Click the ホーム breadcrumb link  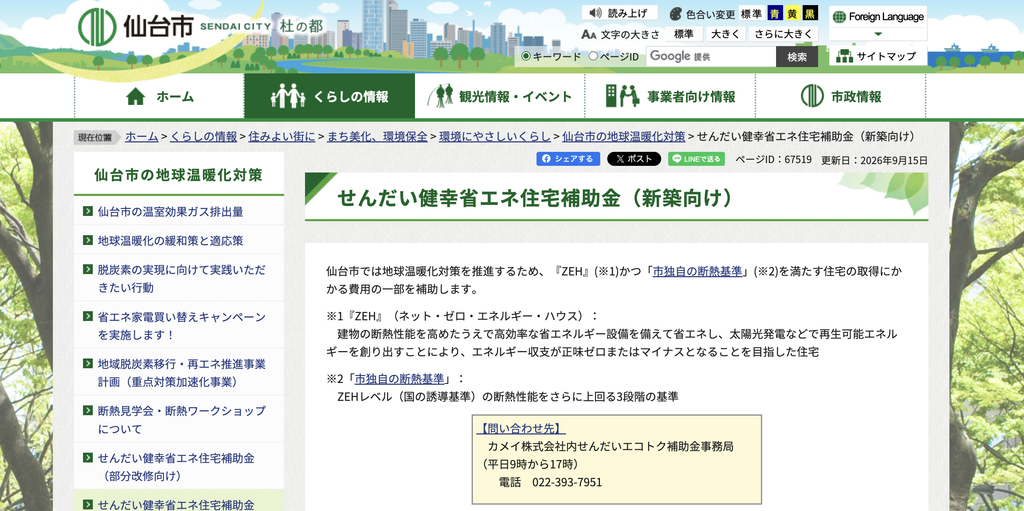(x=142, y=137)
